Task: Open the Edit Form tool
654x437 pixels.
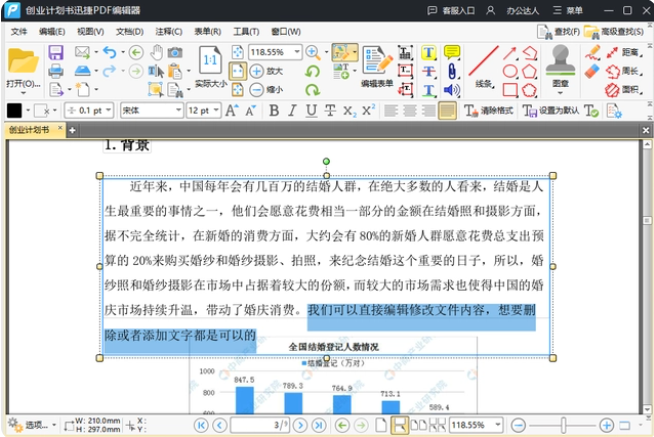Action: click(x=377, y=67)
